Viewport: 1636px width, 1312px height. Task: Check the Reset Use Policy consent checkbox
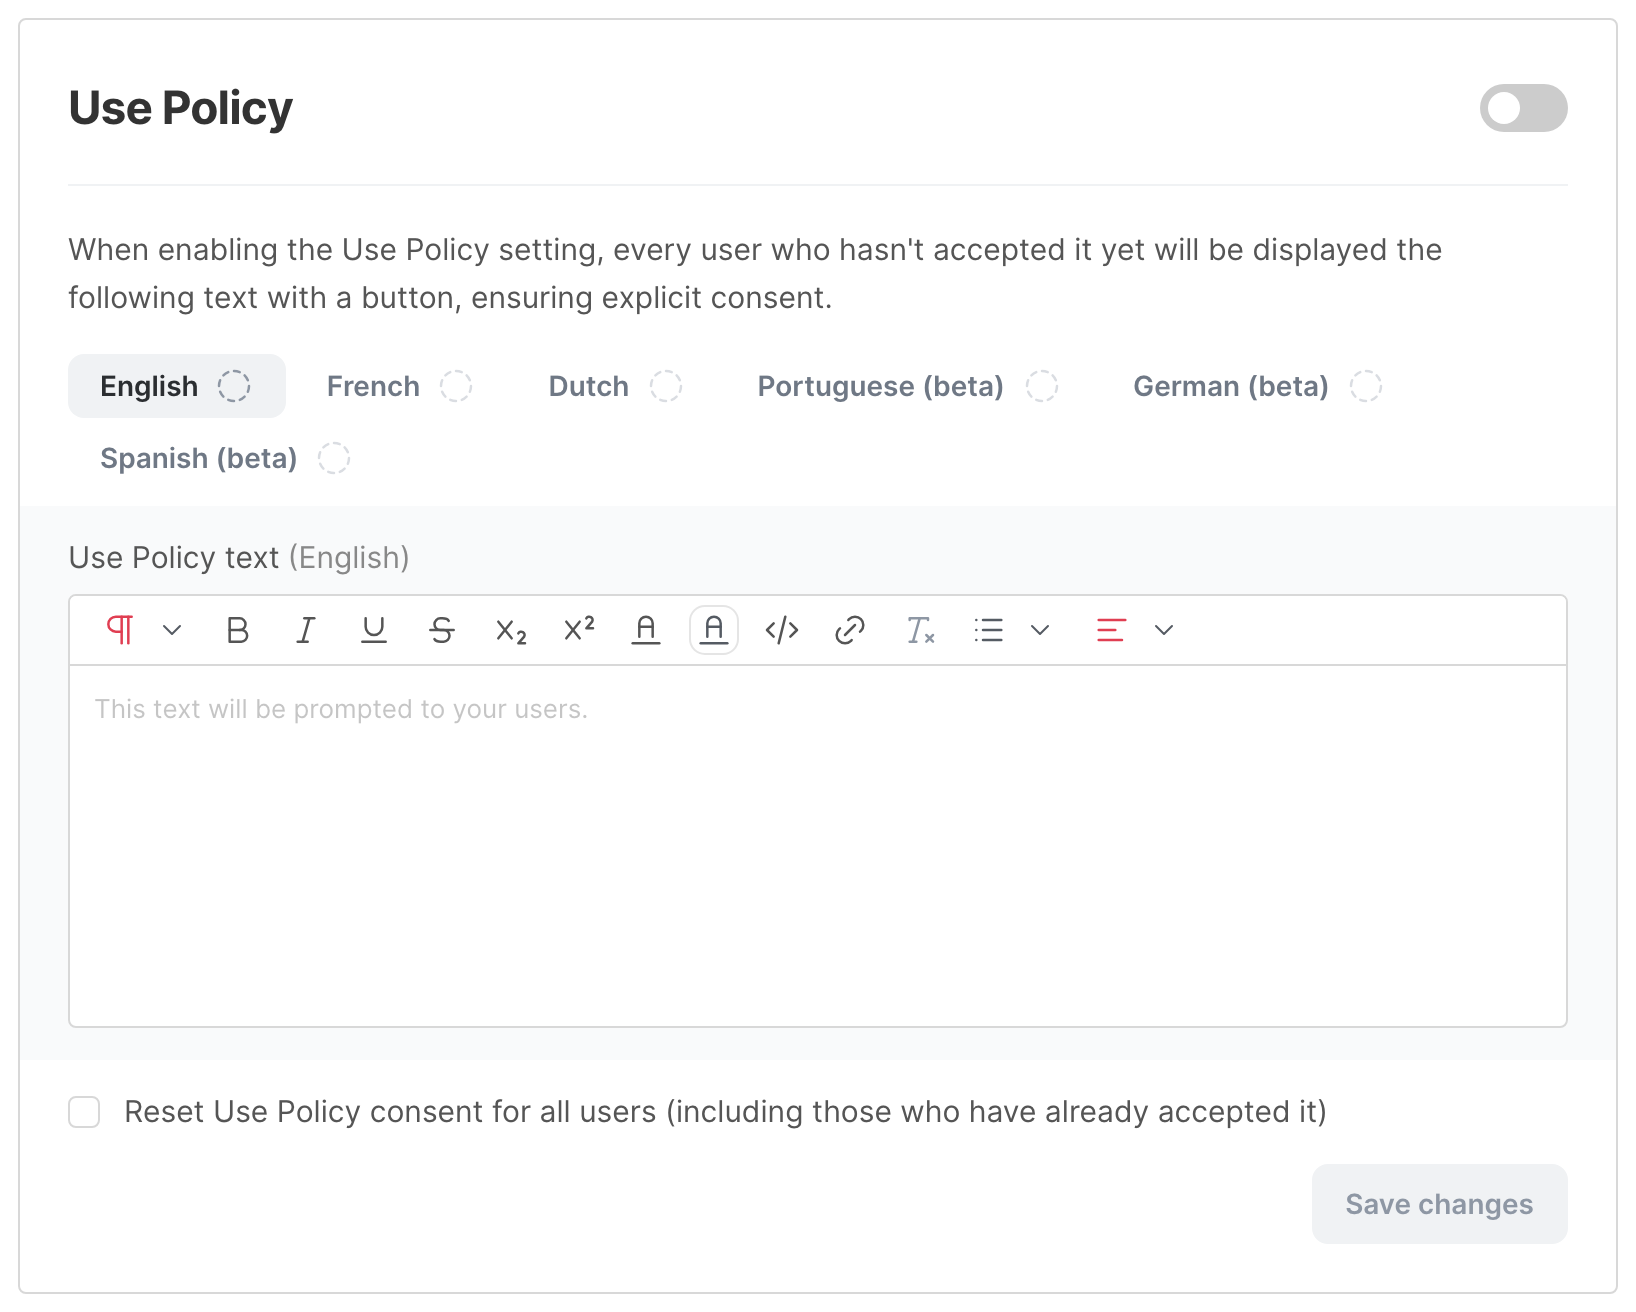pyautogui.click(x=84, y=1112)
